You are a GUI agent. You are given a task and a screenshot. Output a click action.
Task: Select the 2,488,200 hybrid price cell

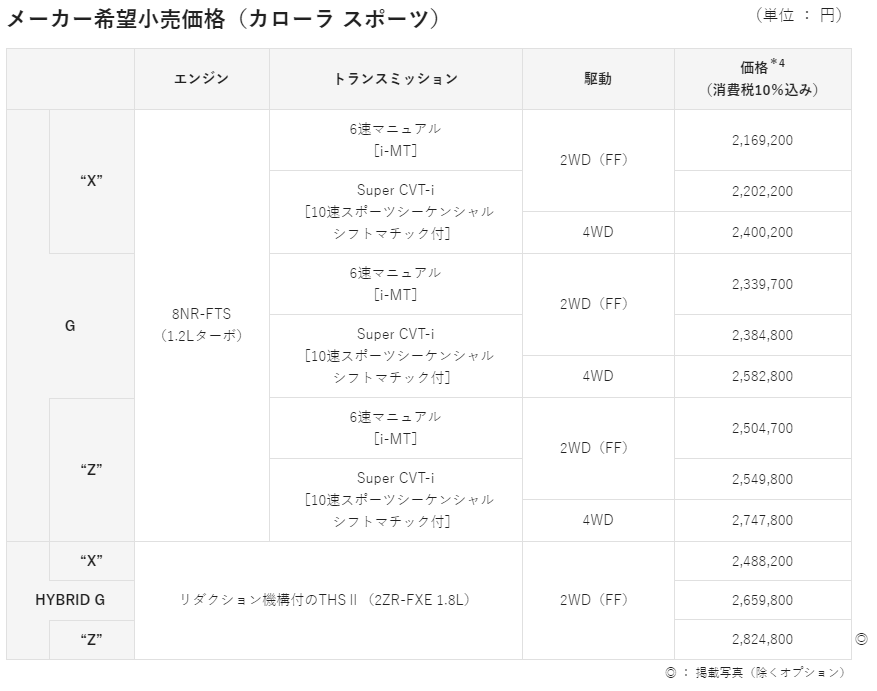tap(762, 561)
